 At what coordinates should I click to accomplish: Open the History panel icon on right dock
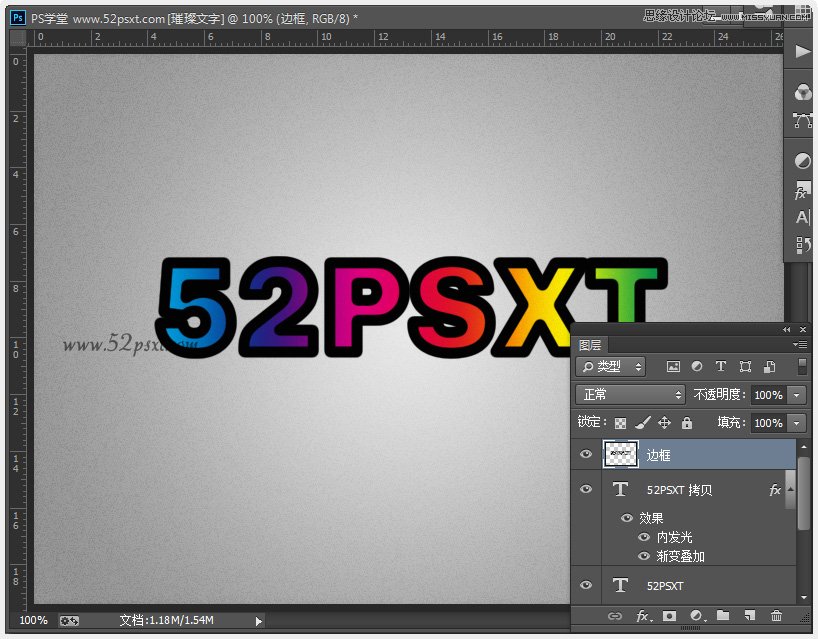[802, 244]
